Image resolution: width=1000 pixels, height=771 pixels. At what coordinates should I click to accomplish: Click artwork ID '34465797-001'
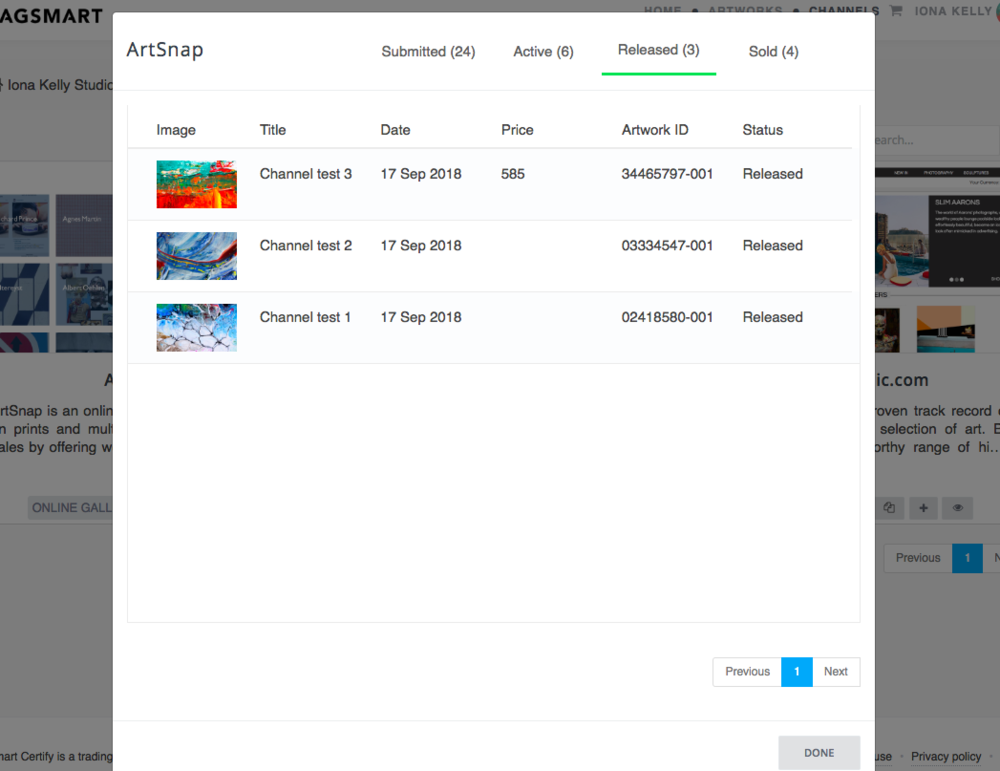(667, 174)
